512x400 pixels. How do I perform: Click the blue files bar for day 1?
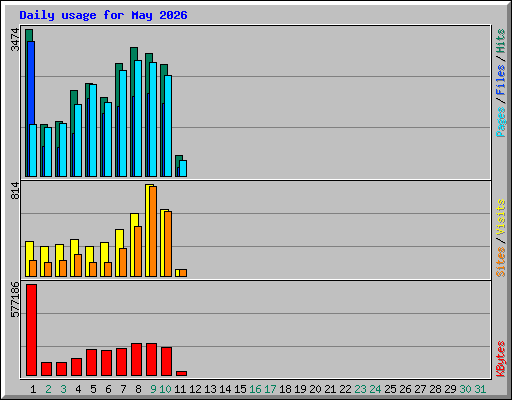[31, 83]
